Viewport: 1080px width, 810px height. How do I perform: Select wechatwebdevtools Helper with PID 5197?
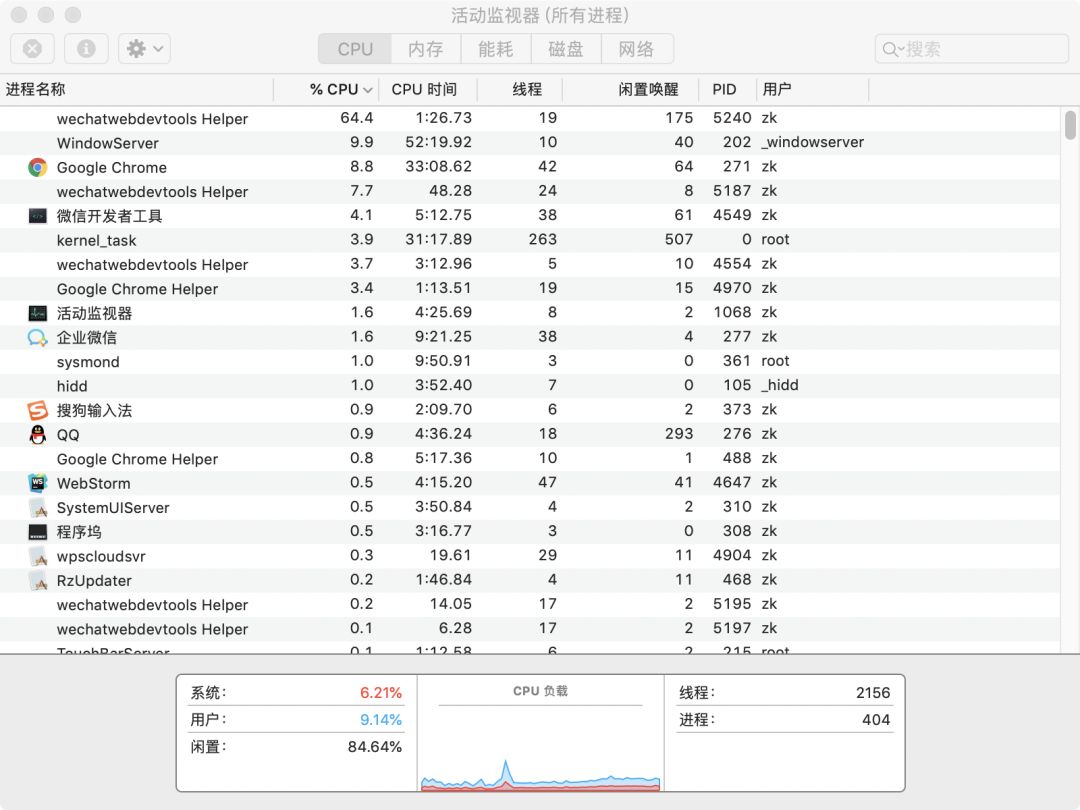point(530,629)
